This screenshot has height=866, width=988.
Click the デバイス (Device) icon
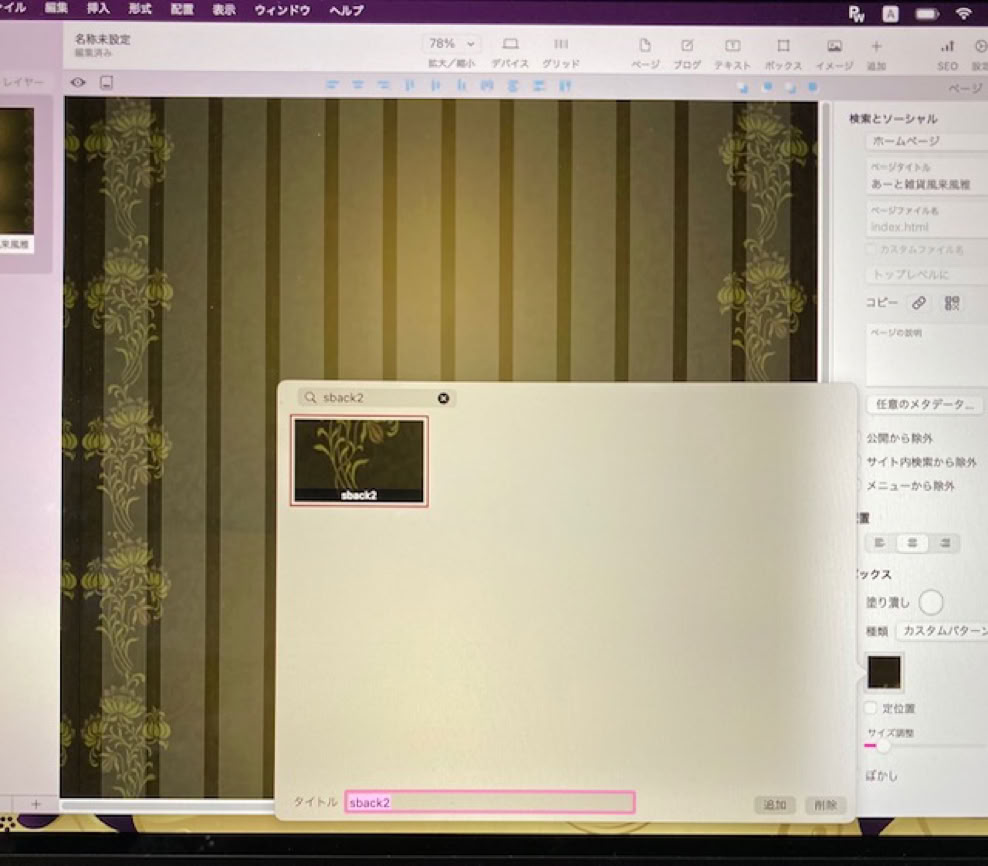[510, 45]
